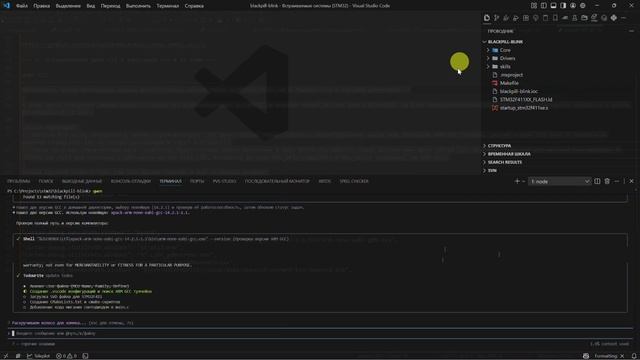Open the Выделение menu
The height and width of the screenshot is (360, 640).
pyautogui.click(x=68, y=6)
